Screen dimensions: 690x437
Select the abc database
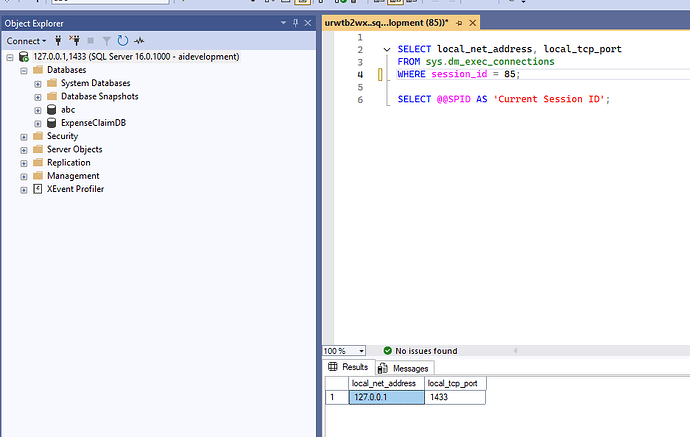[x=68, y=110]
